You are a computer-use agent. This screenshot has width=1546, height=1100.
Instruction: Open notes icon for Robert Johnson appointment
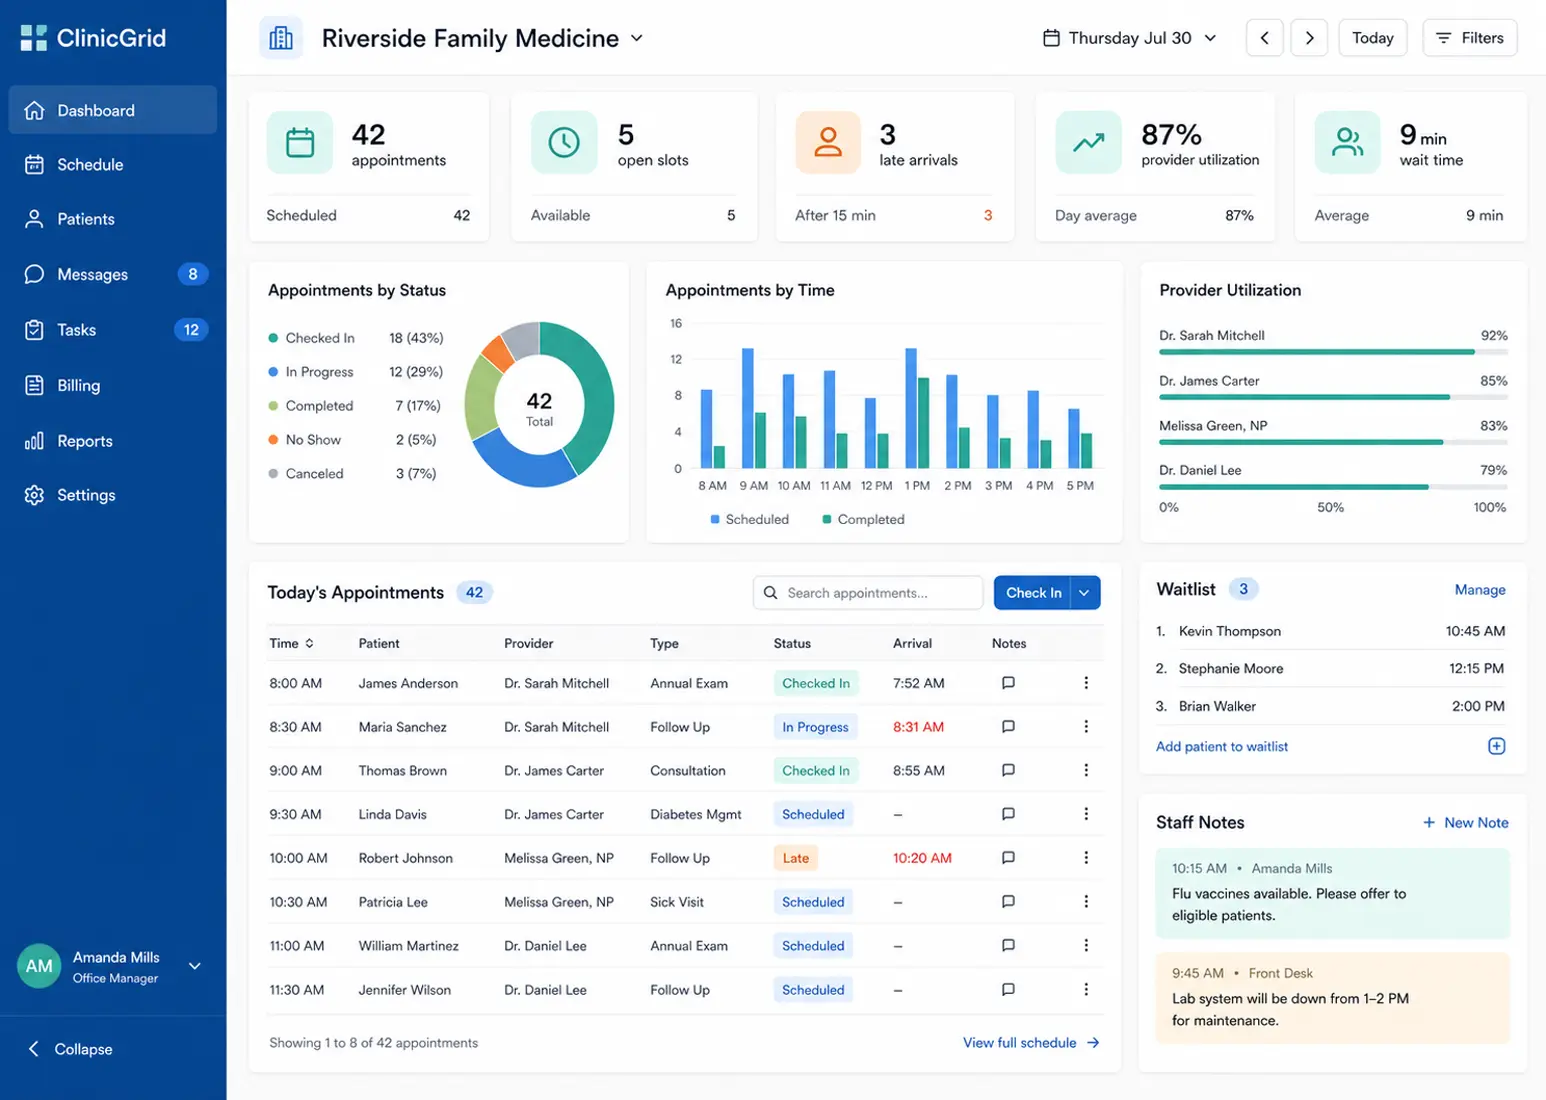[1008, 858]
